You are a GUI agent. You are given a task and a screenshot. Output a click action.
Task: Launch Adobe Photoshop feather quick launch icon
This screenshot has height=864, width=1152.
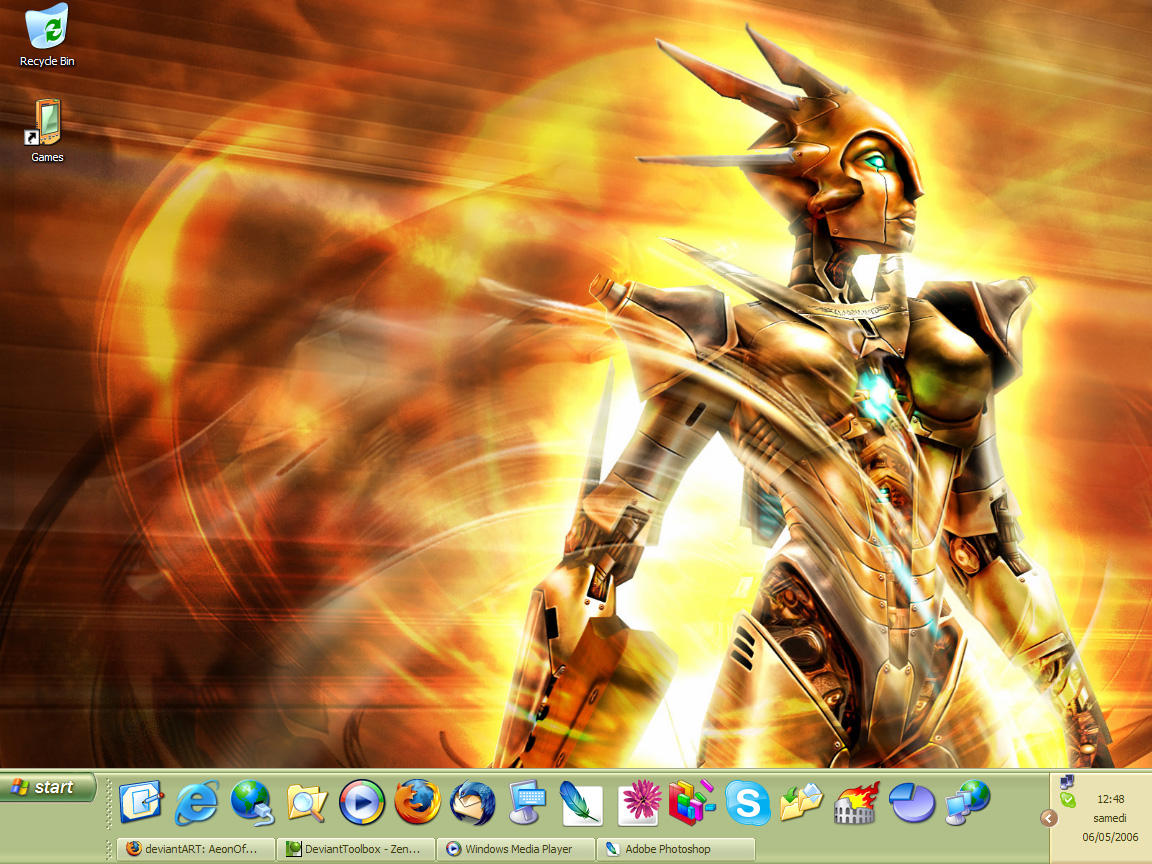click(581, 802)
